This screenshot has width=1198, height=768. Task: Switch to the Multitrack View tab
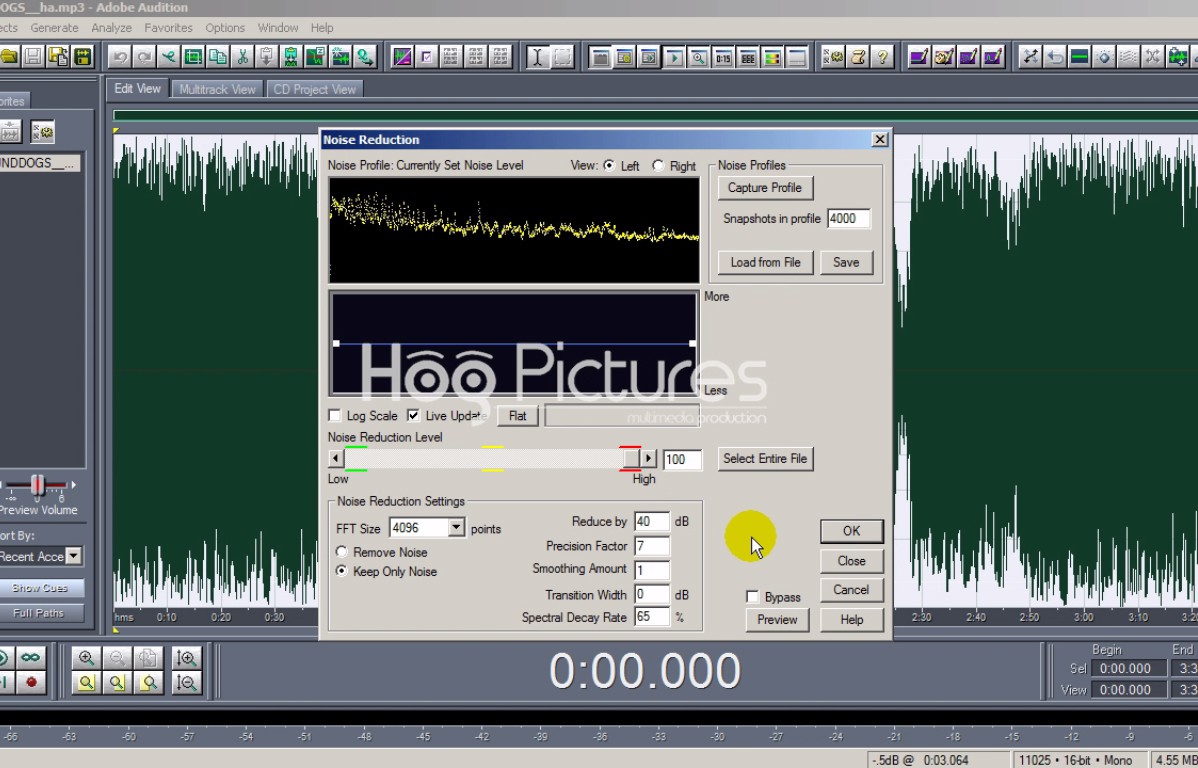[217, 89]
